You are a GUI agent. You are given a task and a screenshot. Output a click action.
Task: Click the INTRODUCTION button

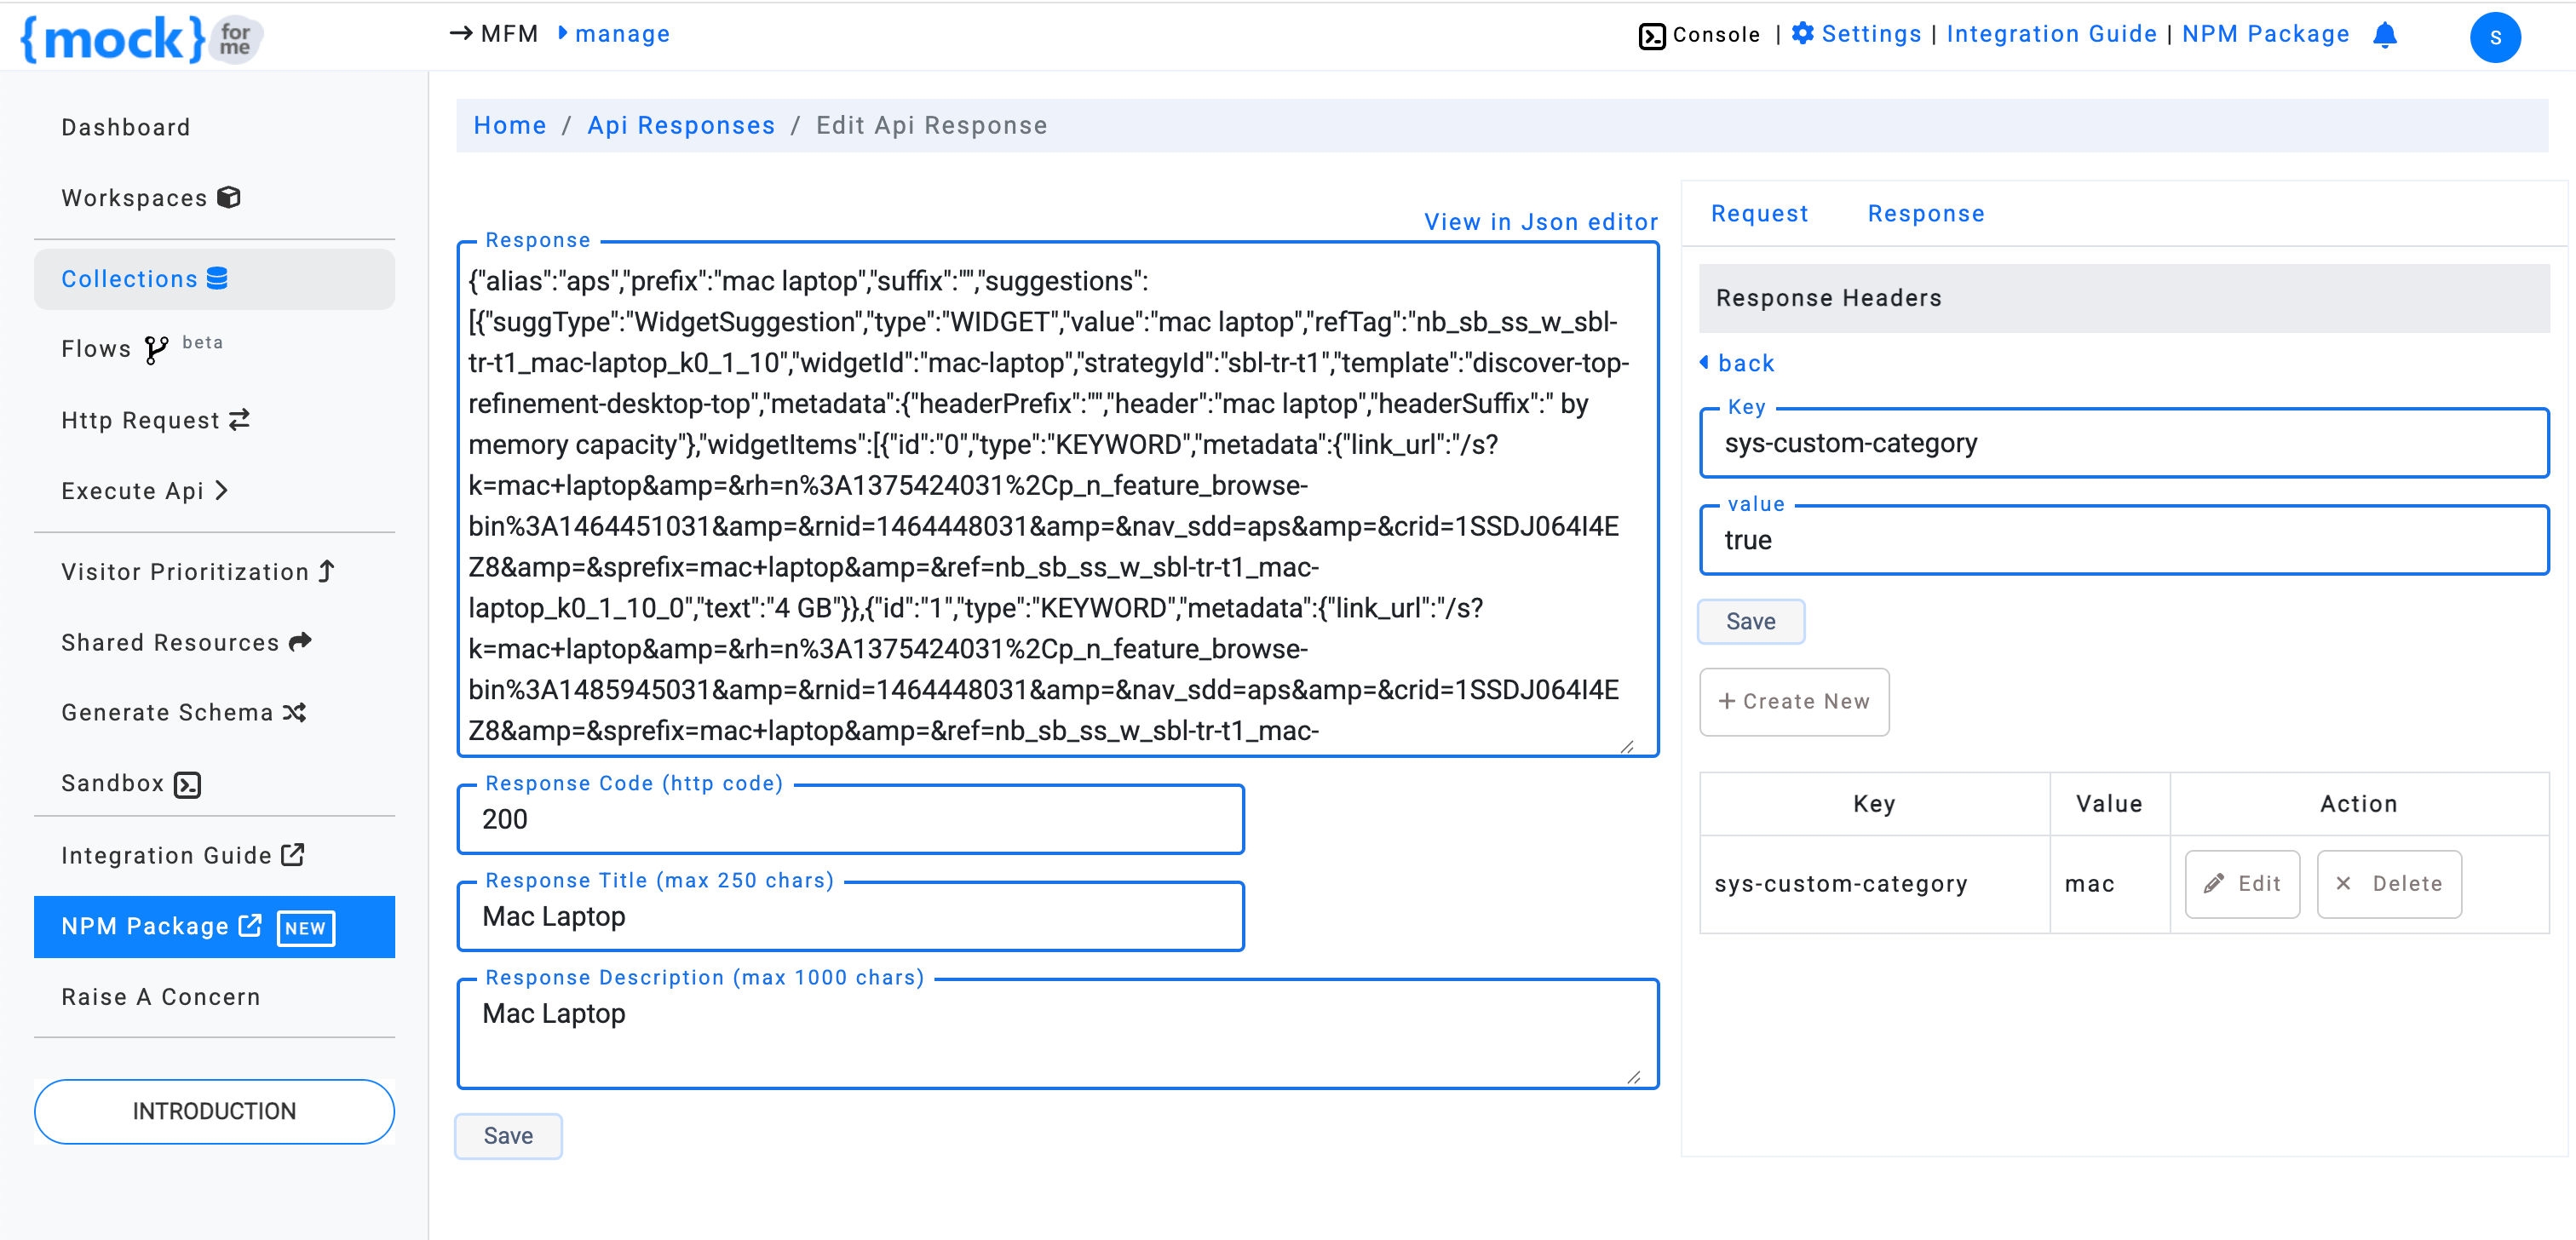(x=214, y=1111)
